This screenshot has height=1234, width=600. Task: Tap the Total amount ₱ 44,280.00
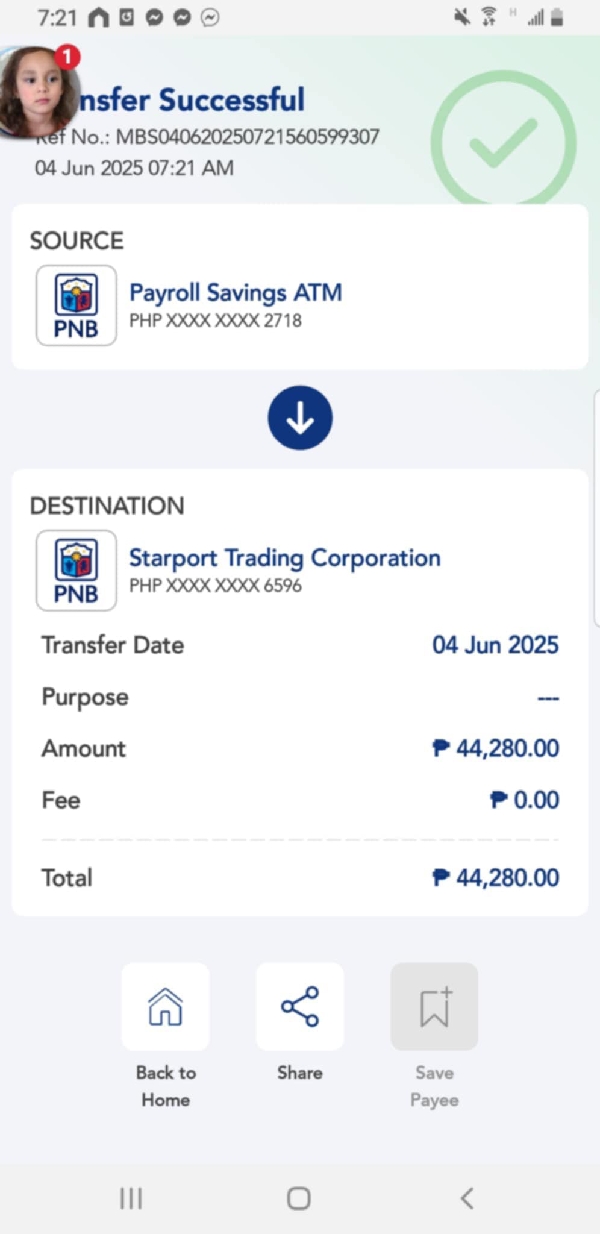[495, 878]
